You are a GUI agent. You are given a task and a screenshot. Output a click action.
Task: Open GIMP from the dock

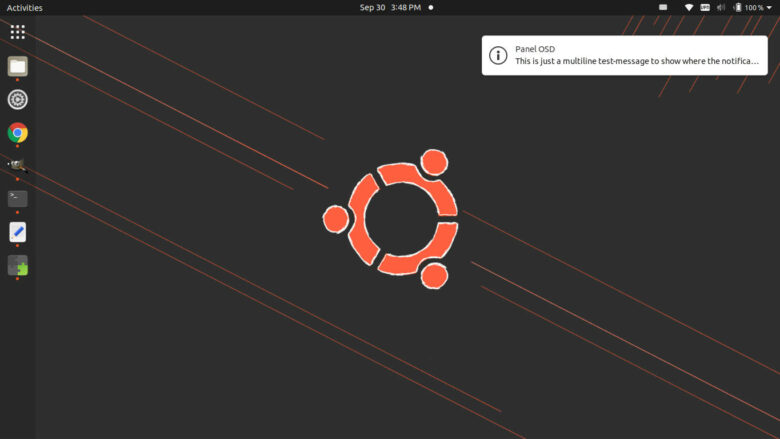[17, 166]
